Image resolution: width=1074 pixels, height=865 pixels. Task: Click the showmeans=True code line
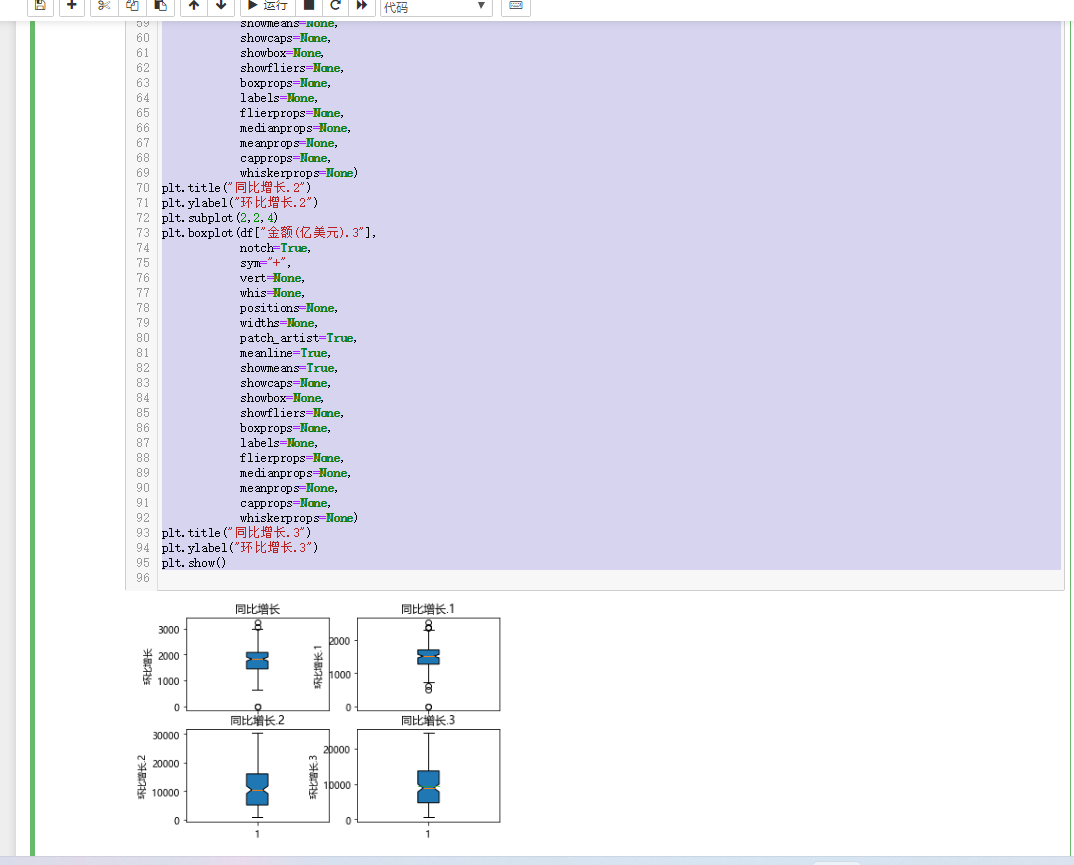tap(288, 368)
